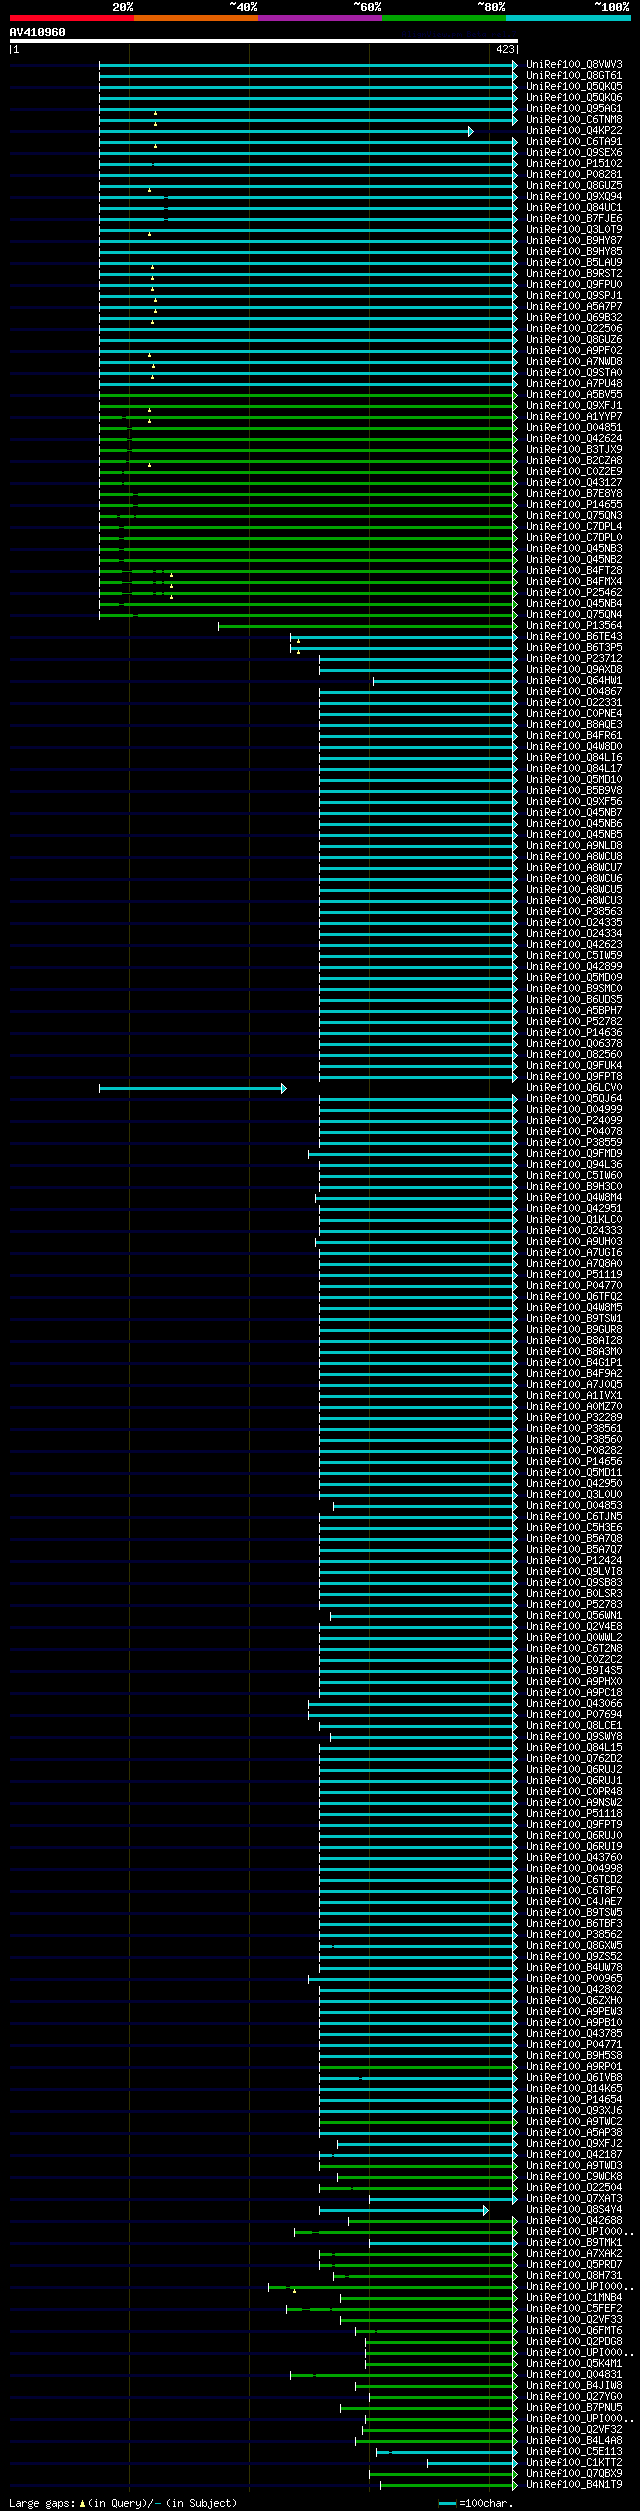Select the UniRef100_P13564 label
The image size is (640, 2511).
pos(574,626)
